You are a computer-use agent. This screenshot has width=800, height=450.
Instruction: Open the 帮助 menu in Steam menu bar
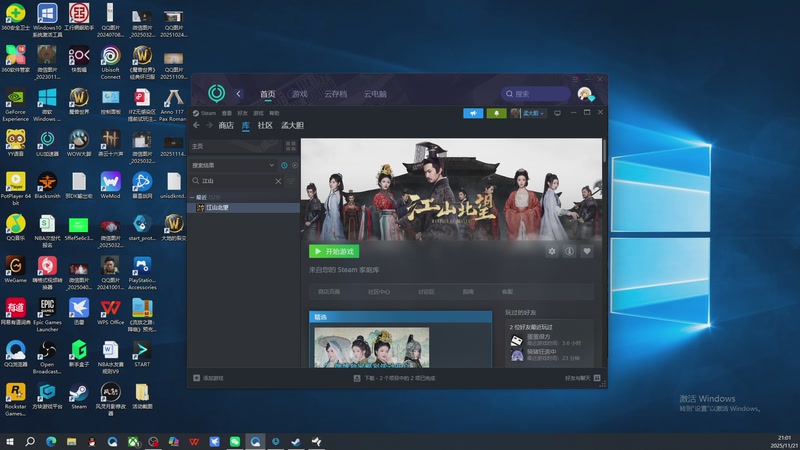click(274, 113)
